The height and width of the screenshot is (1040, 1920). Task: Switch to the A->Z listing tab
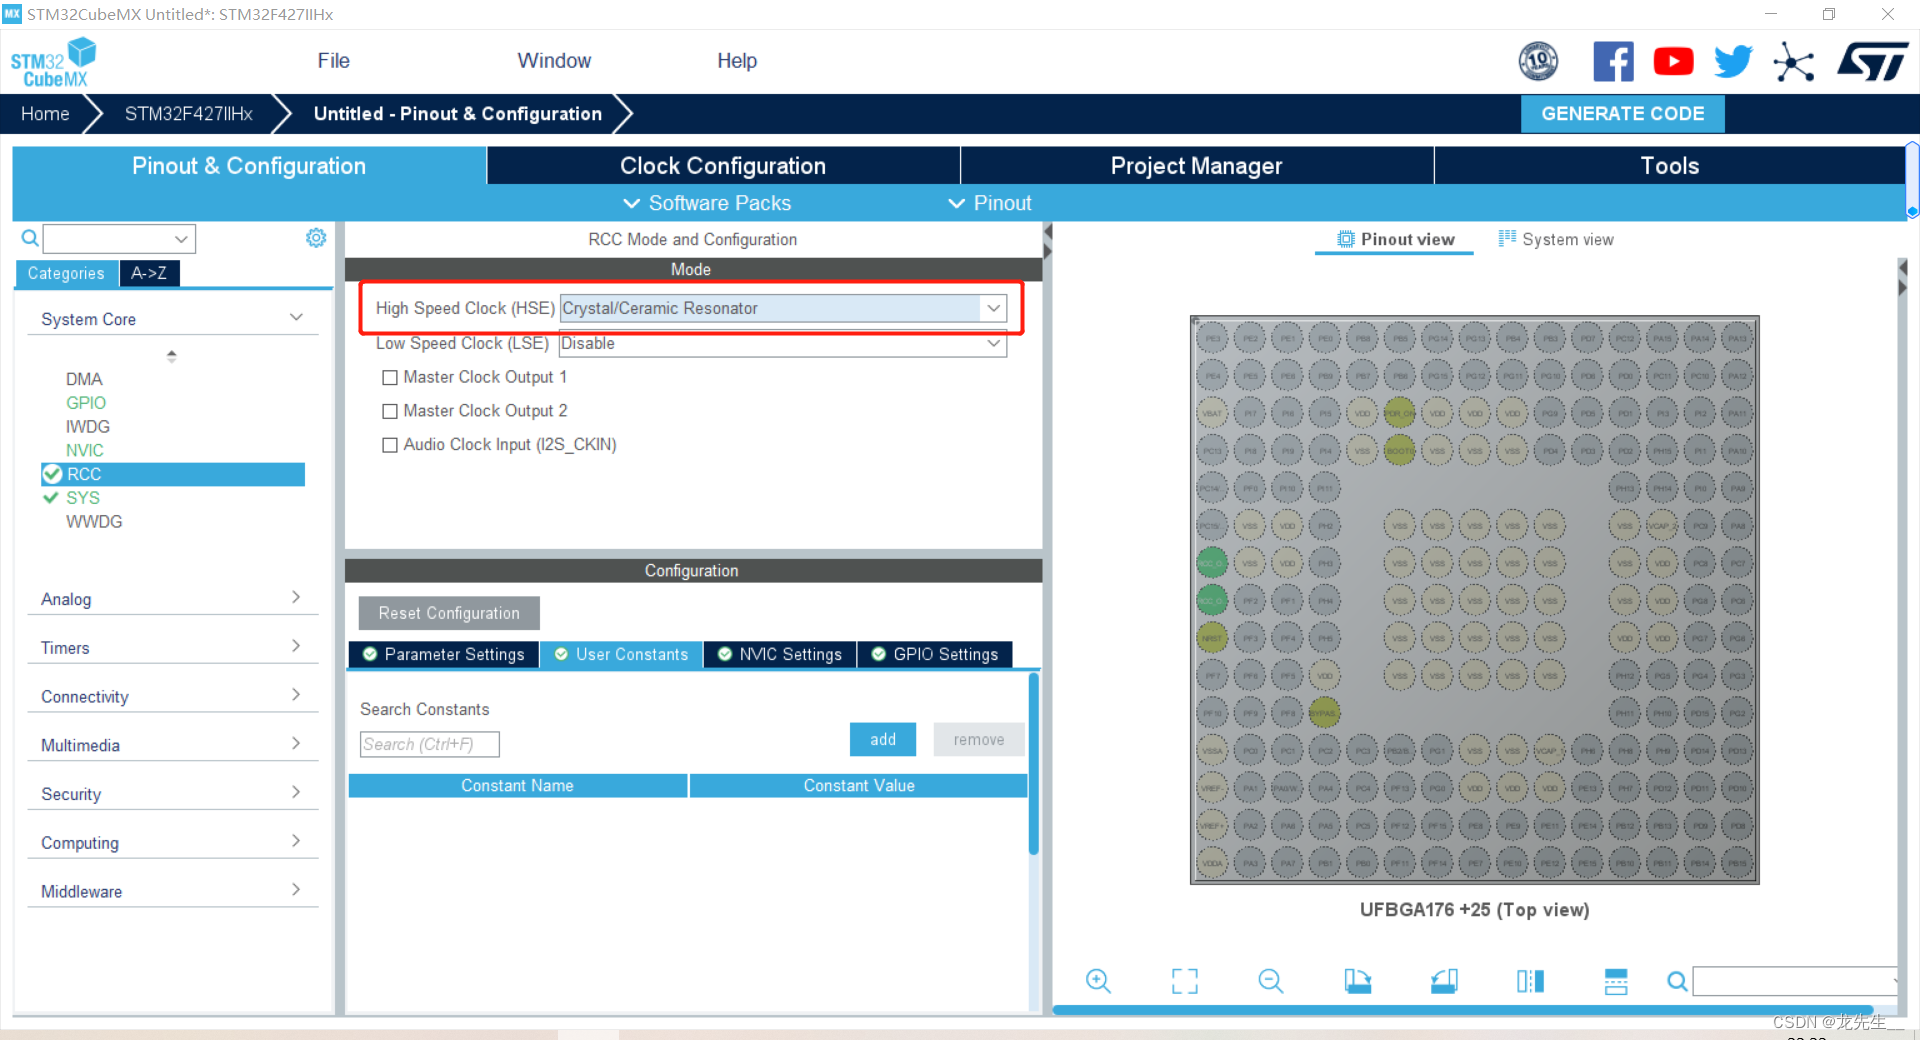point(149,273)
